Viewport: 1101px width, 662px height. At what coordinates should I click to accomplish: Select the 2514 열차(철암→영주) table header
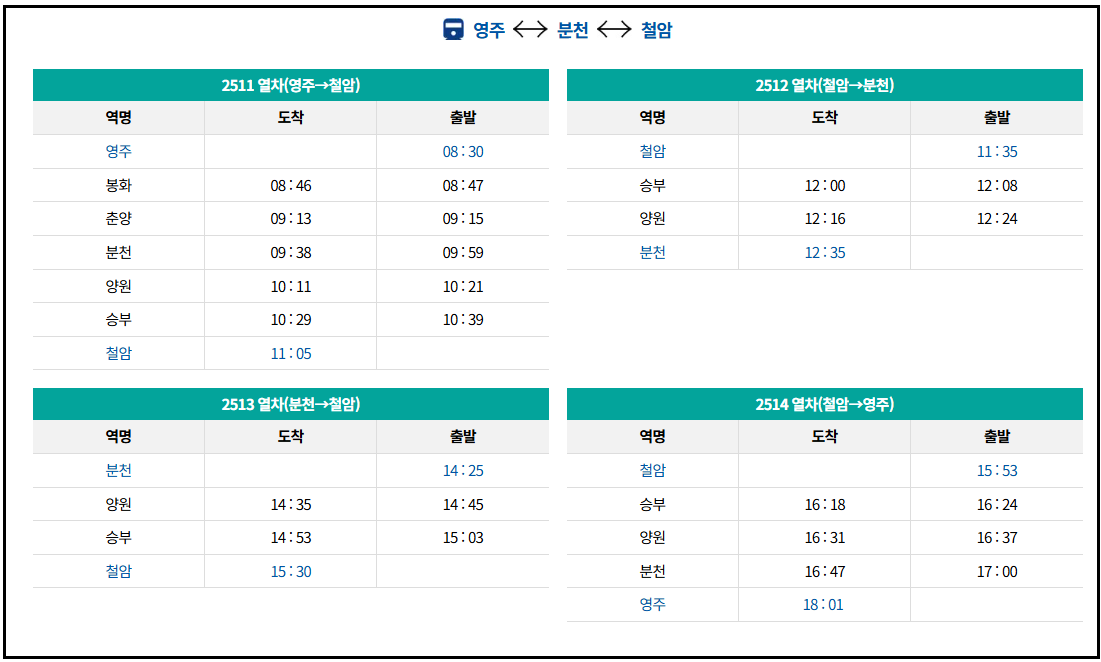[825, 404]
